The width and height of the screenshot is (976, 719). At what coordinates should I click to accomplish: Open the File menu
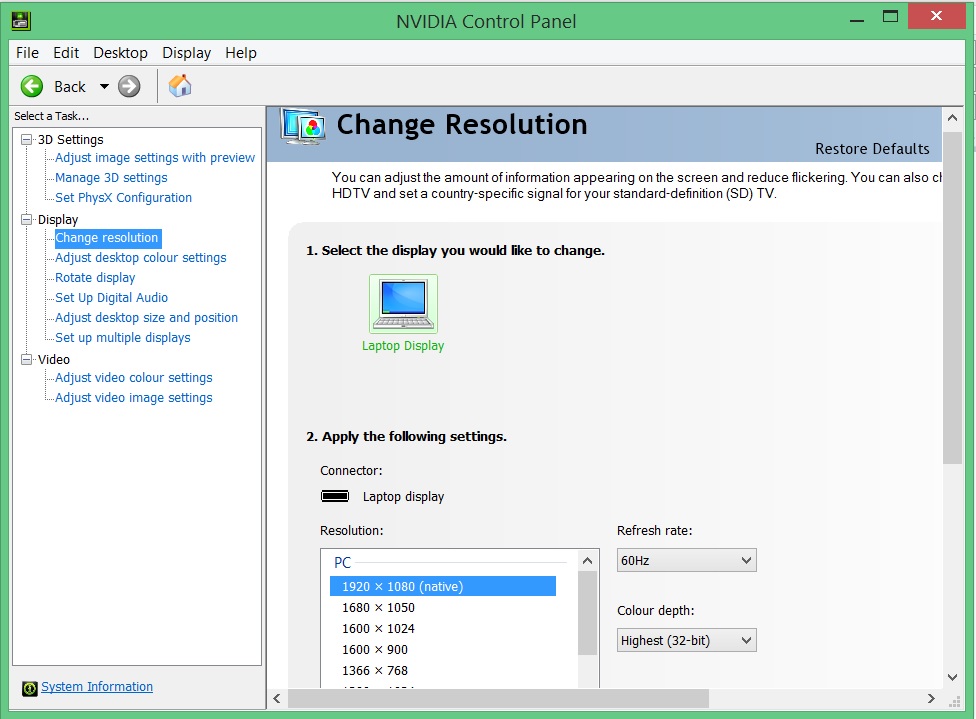pos(27,53)
